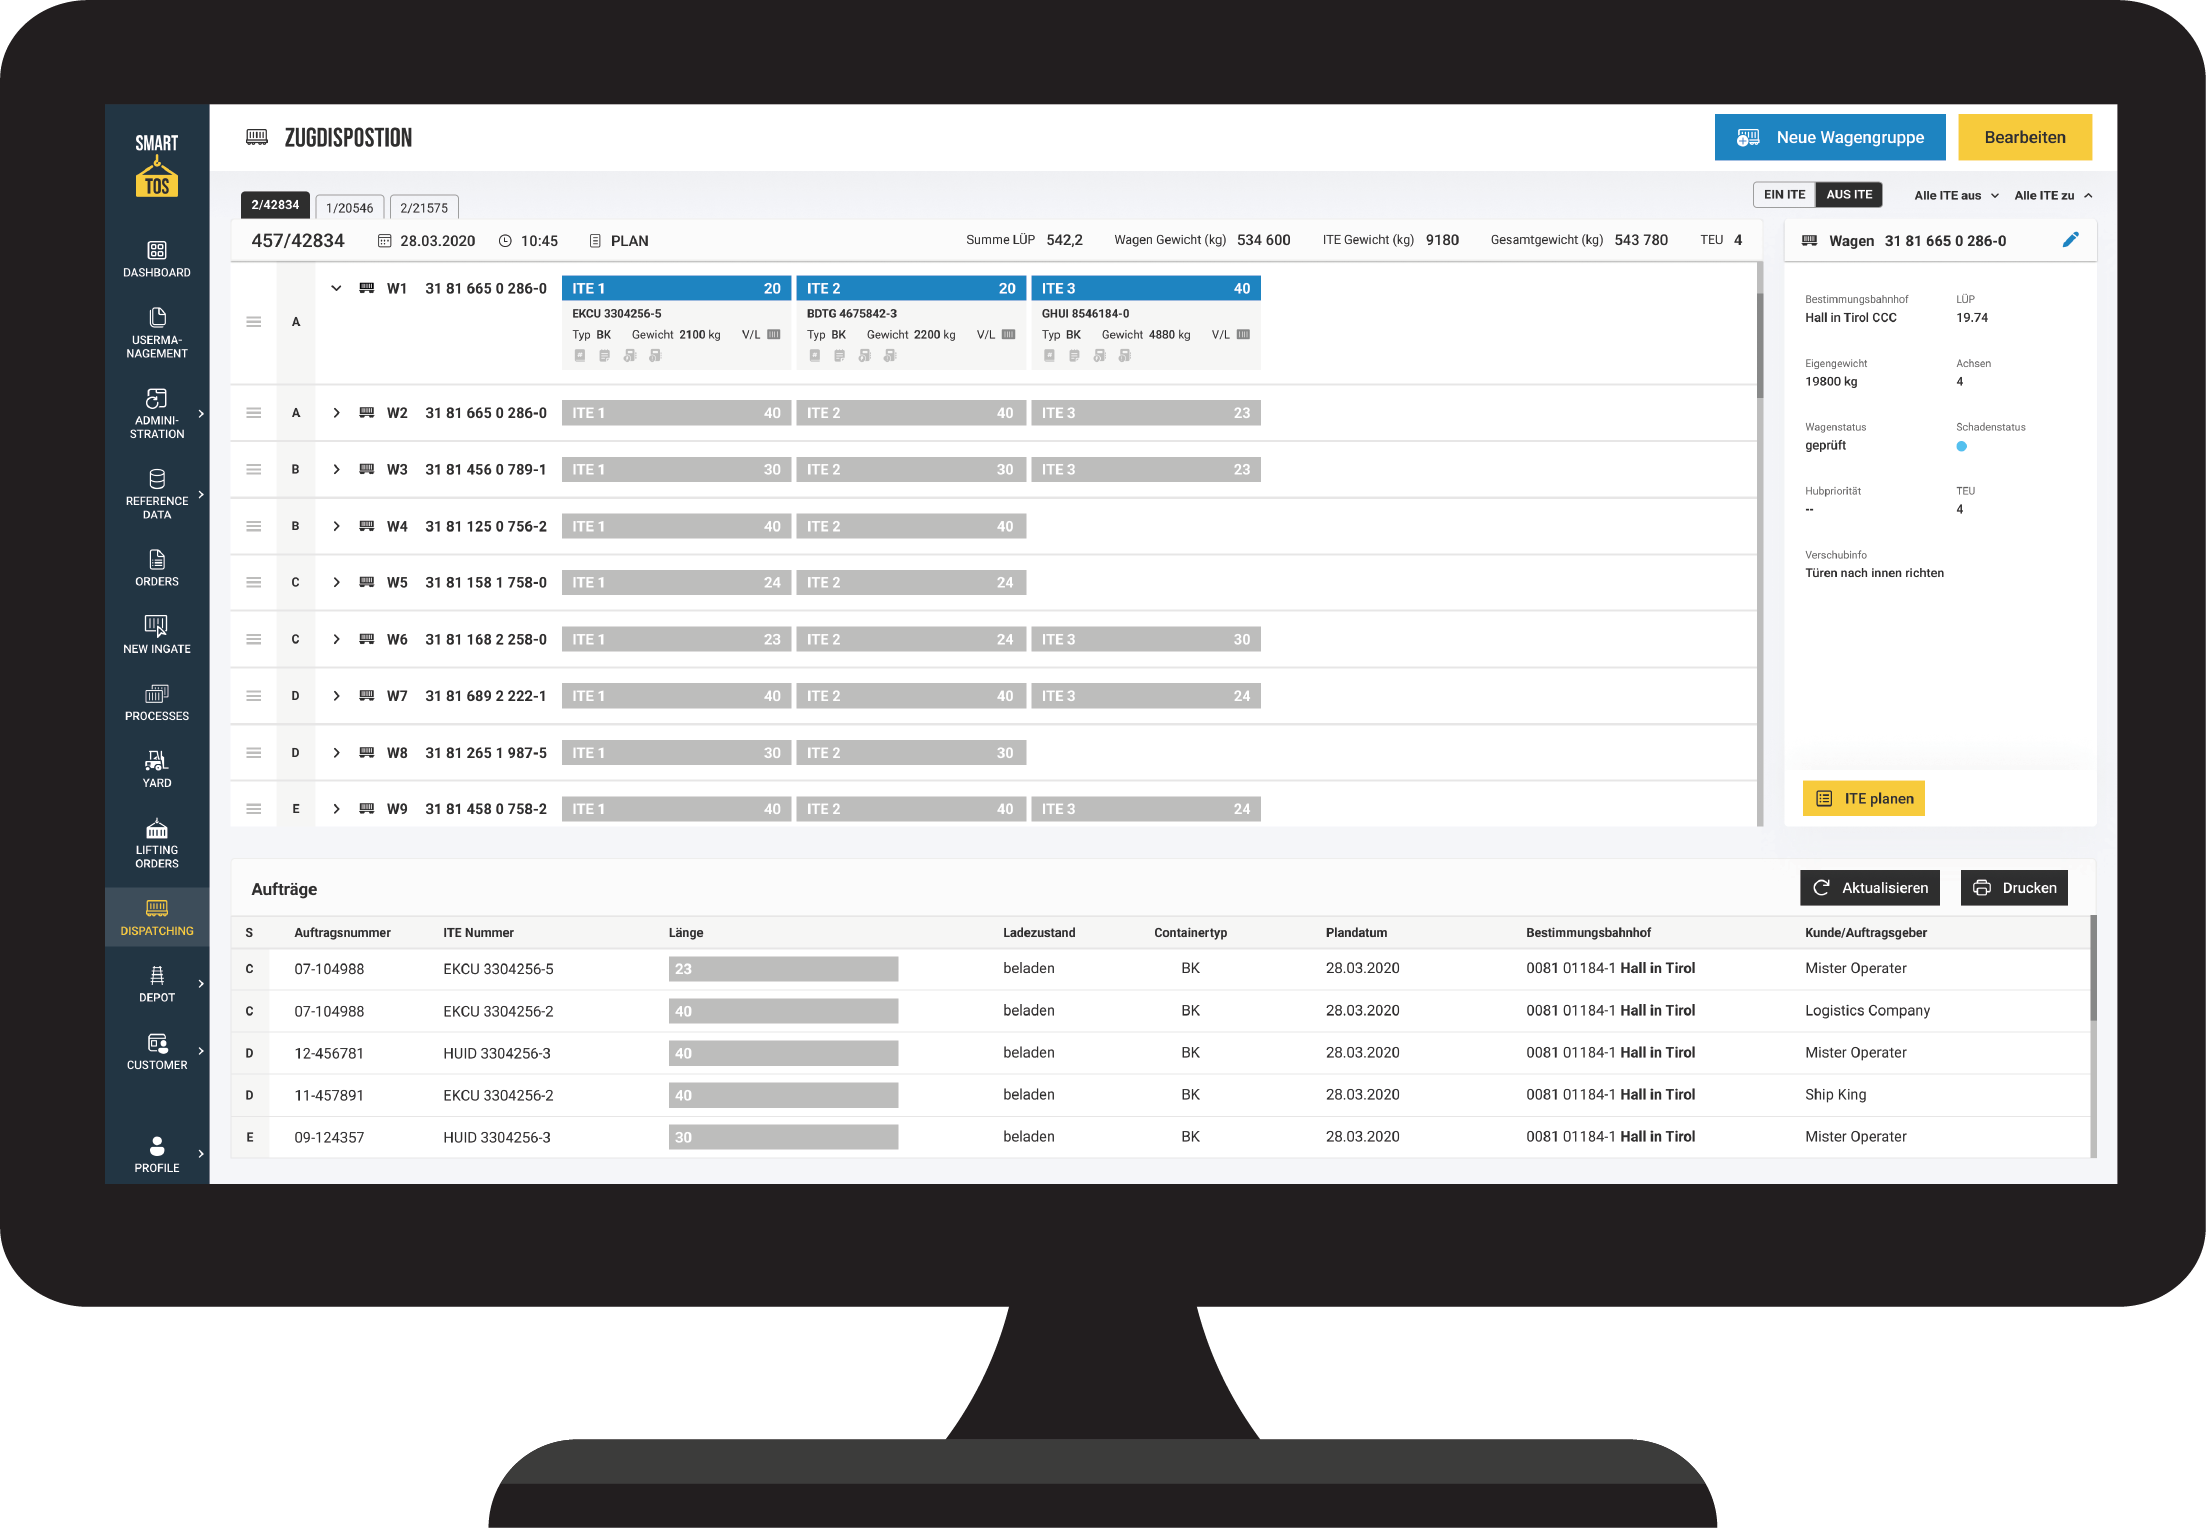The height and width of the screenshot is (1528, 2206).
Task: Collapse the expanded W1 wagon row
Action: 337,289
